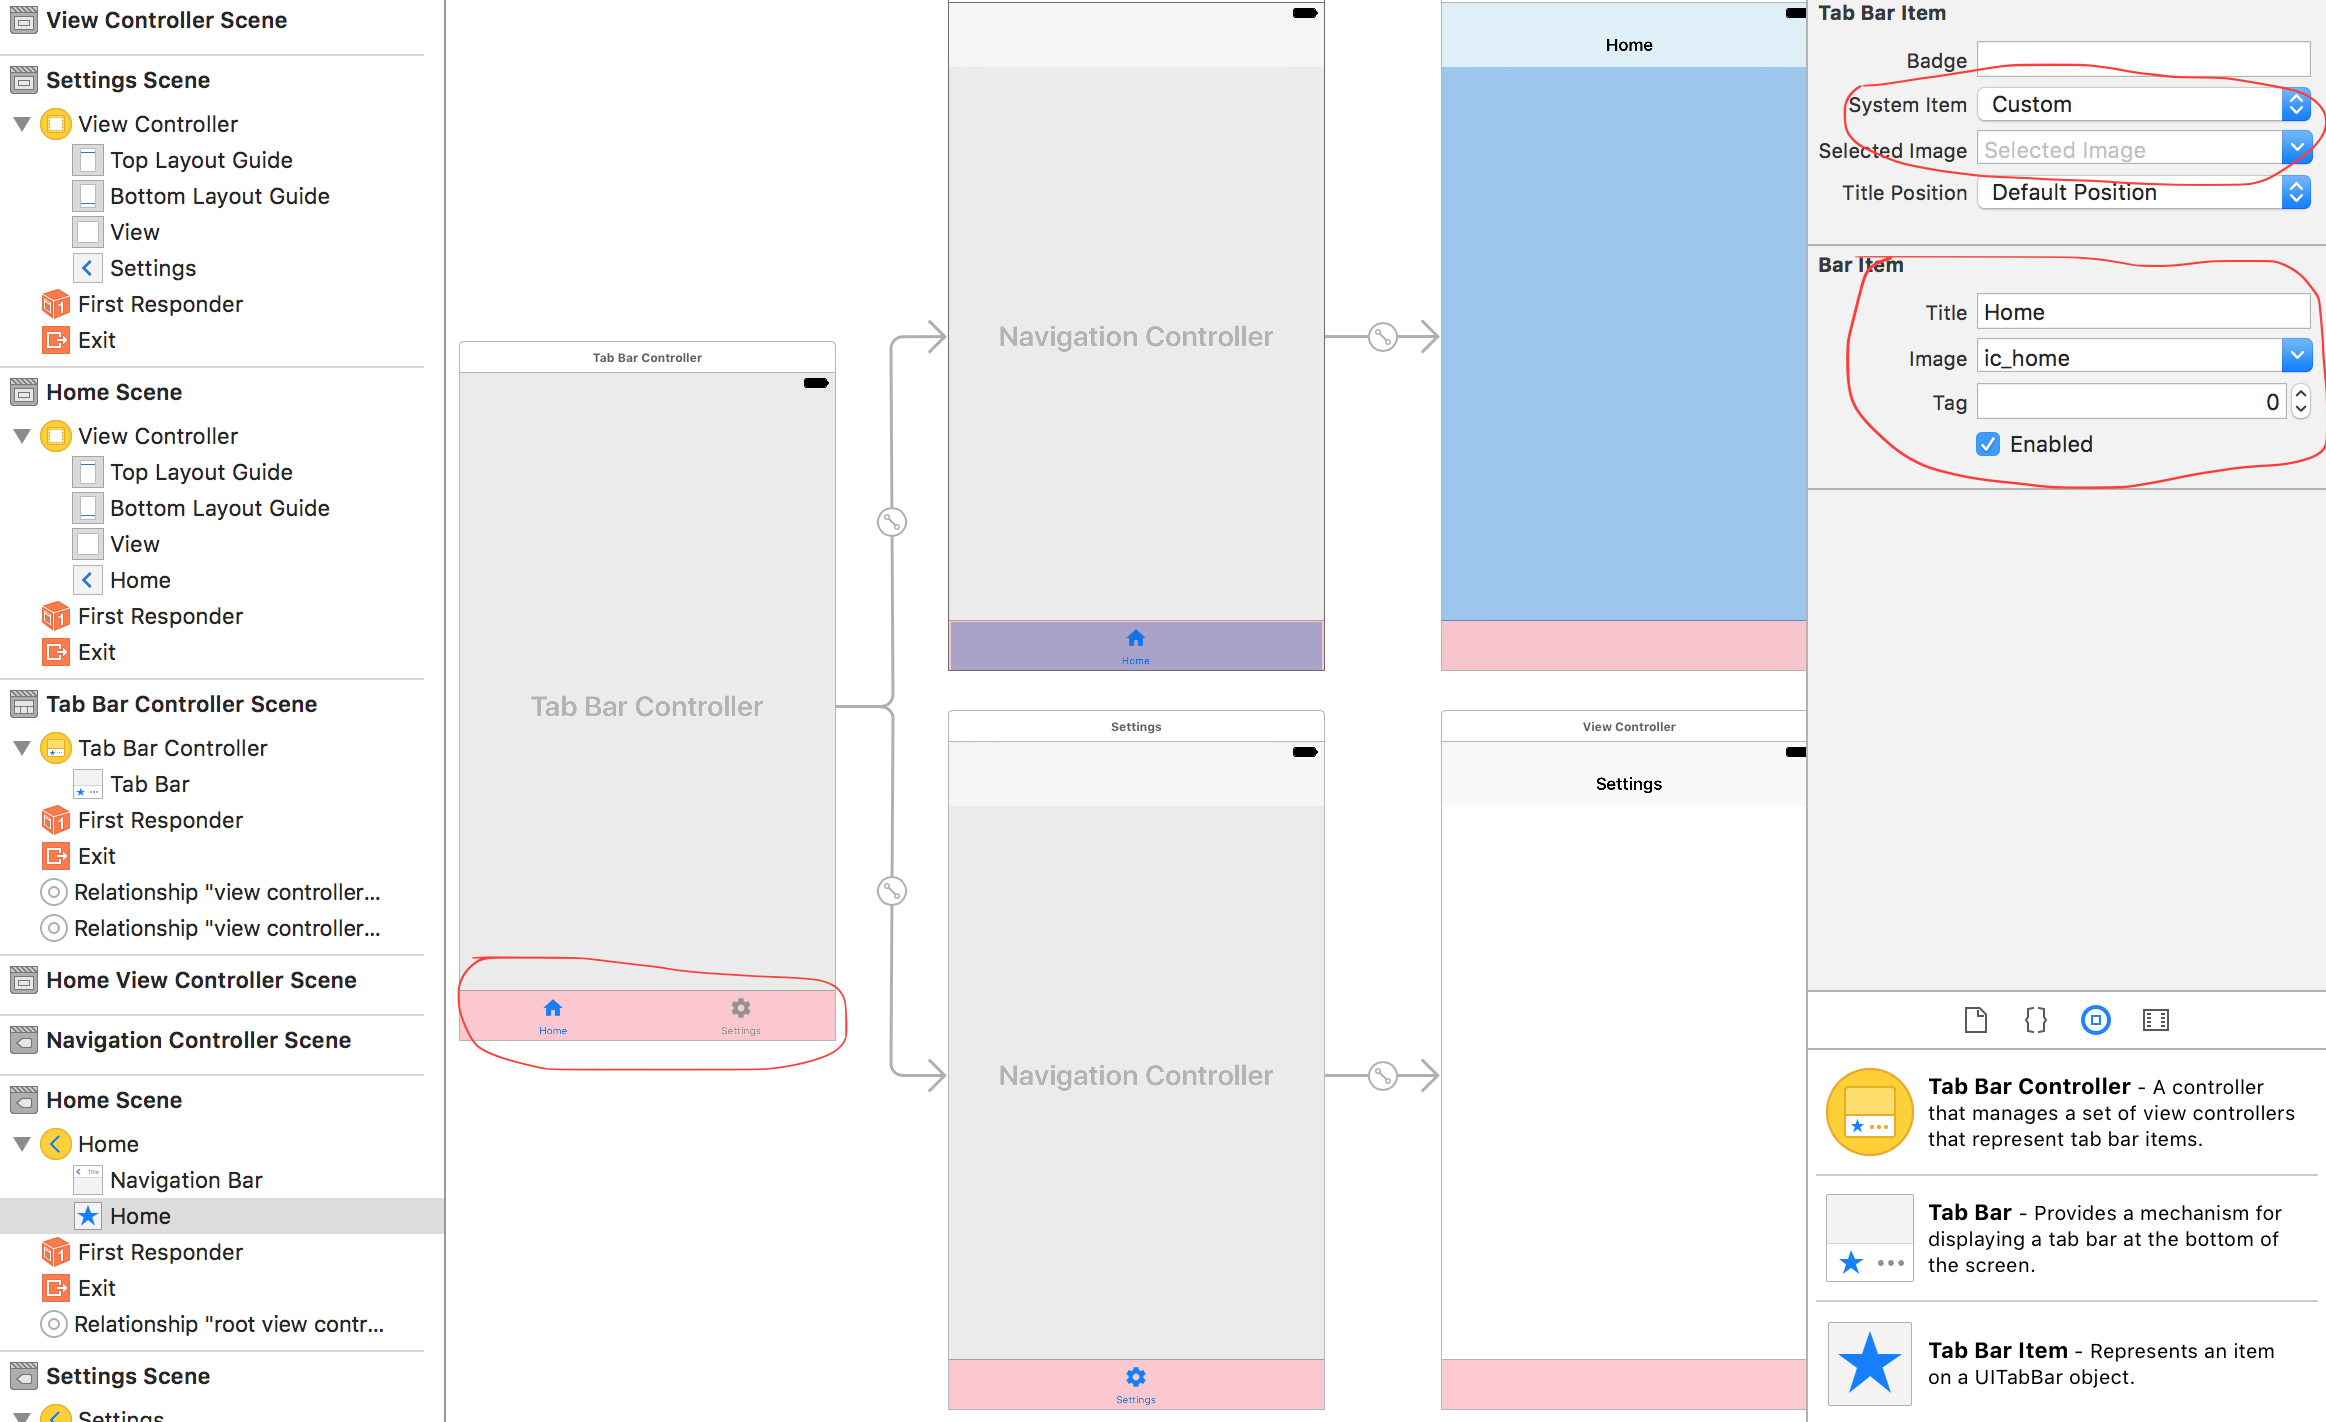Select the Settings tab in the Tab Bar preview
The width and height of the screenshot is (2326, 1422).
click(741, 1013)
